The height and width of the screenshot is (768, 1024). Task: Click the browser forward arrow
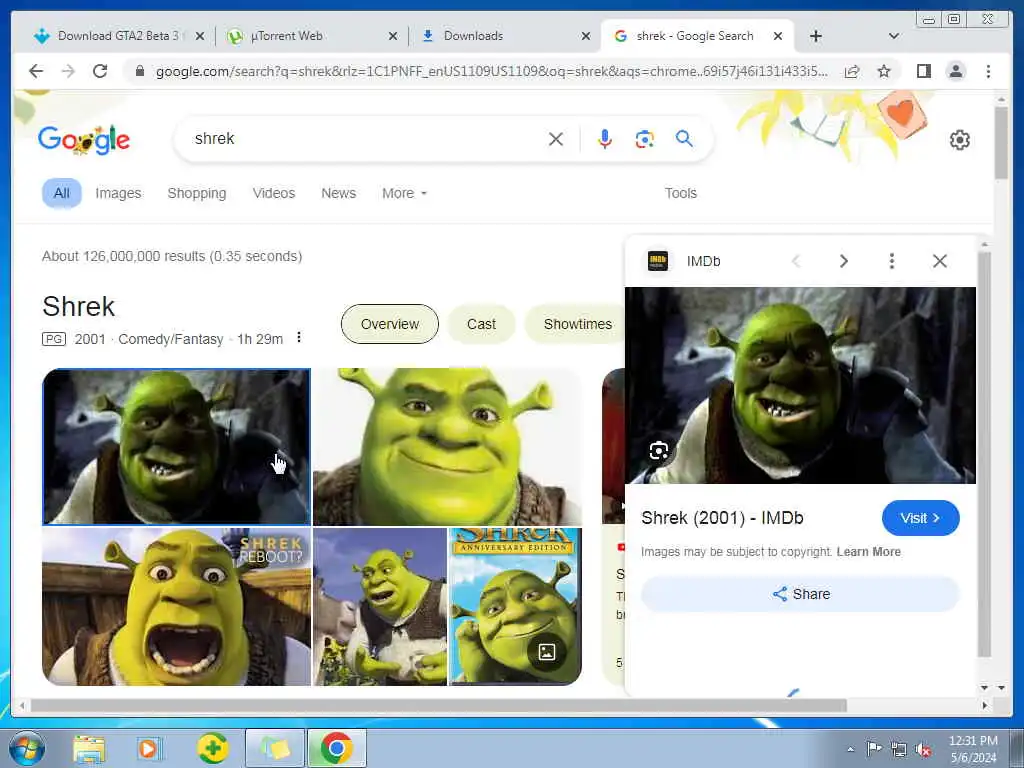coord(68,71)
